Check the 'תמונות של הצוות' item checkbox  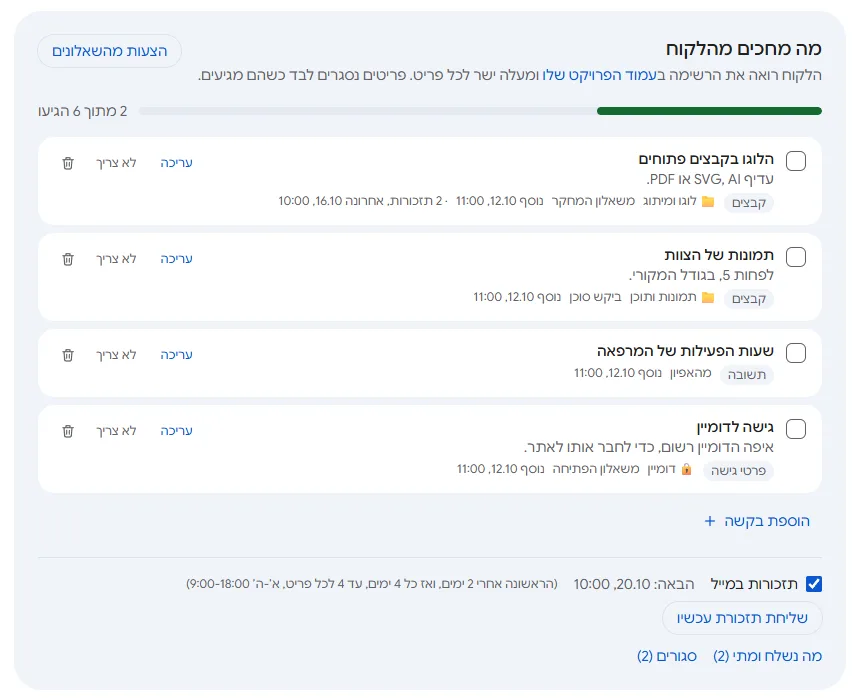[x=796, y=257]
